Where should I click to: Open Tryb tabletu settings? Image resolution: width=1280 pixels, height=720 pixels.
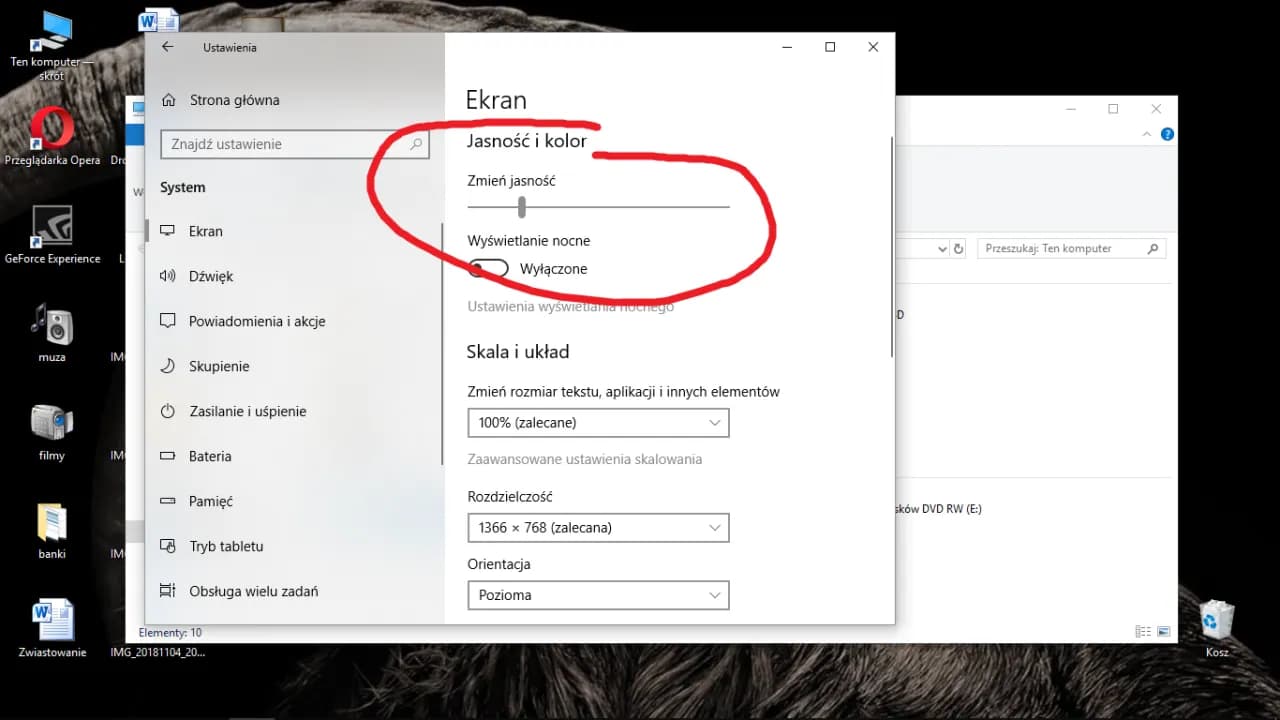point(226,546)
